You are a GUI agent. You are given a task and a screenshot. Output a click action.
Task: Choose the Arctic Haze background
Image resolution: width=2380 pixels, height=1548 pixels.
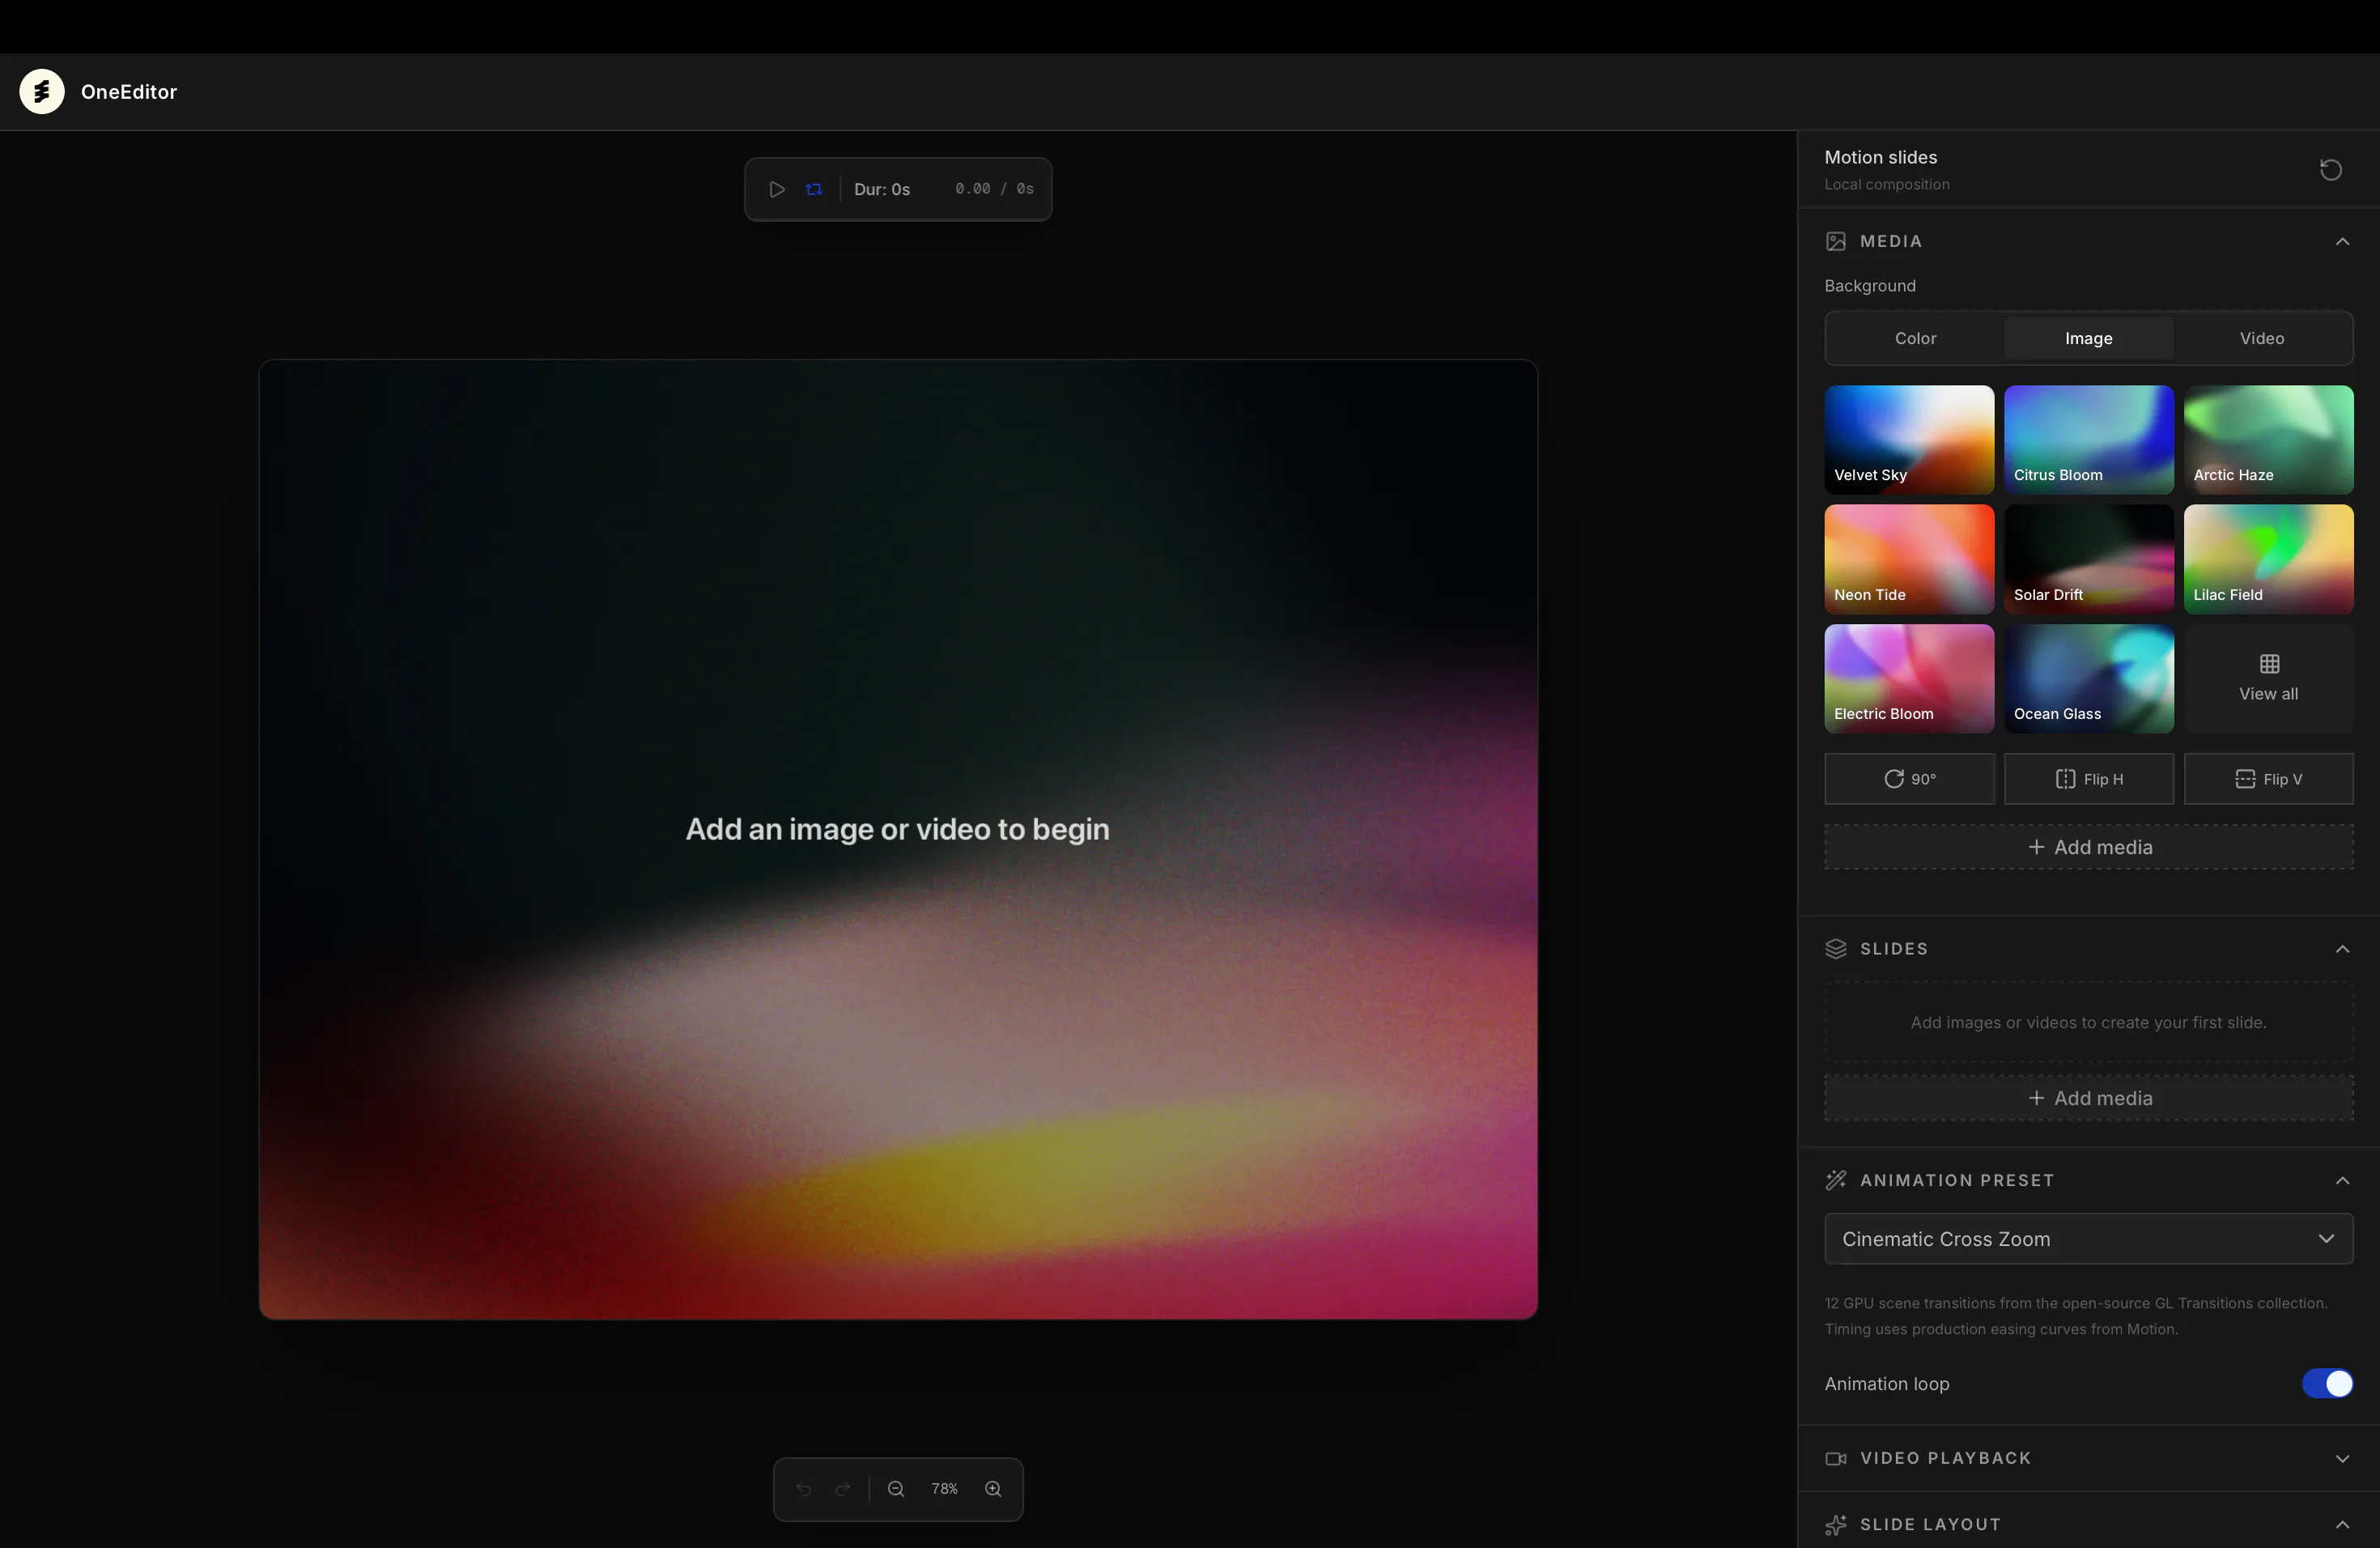(x=2268, y=439)
